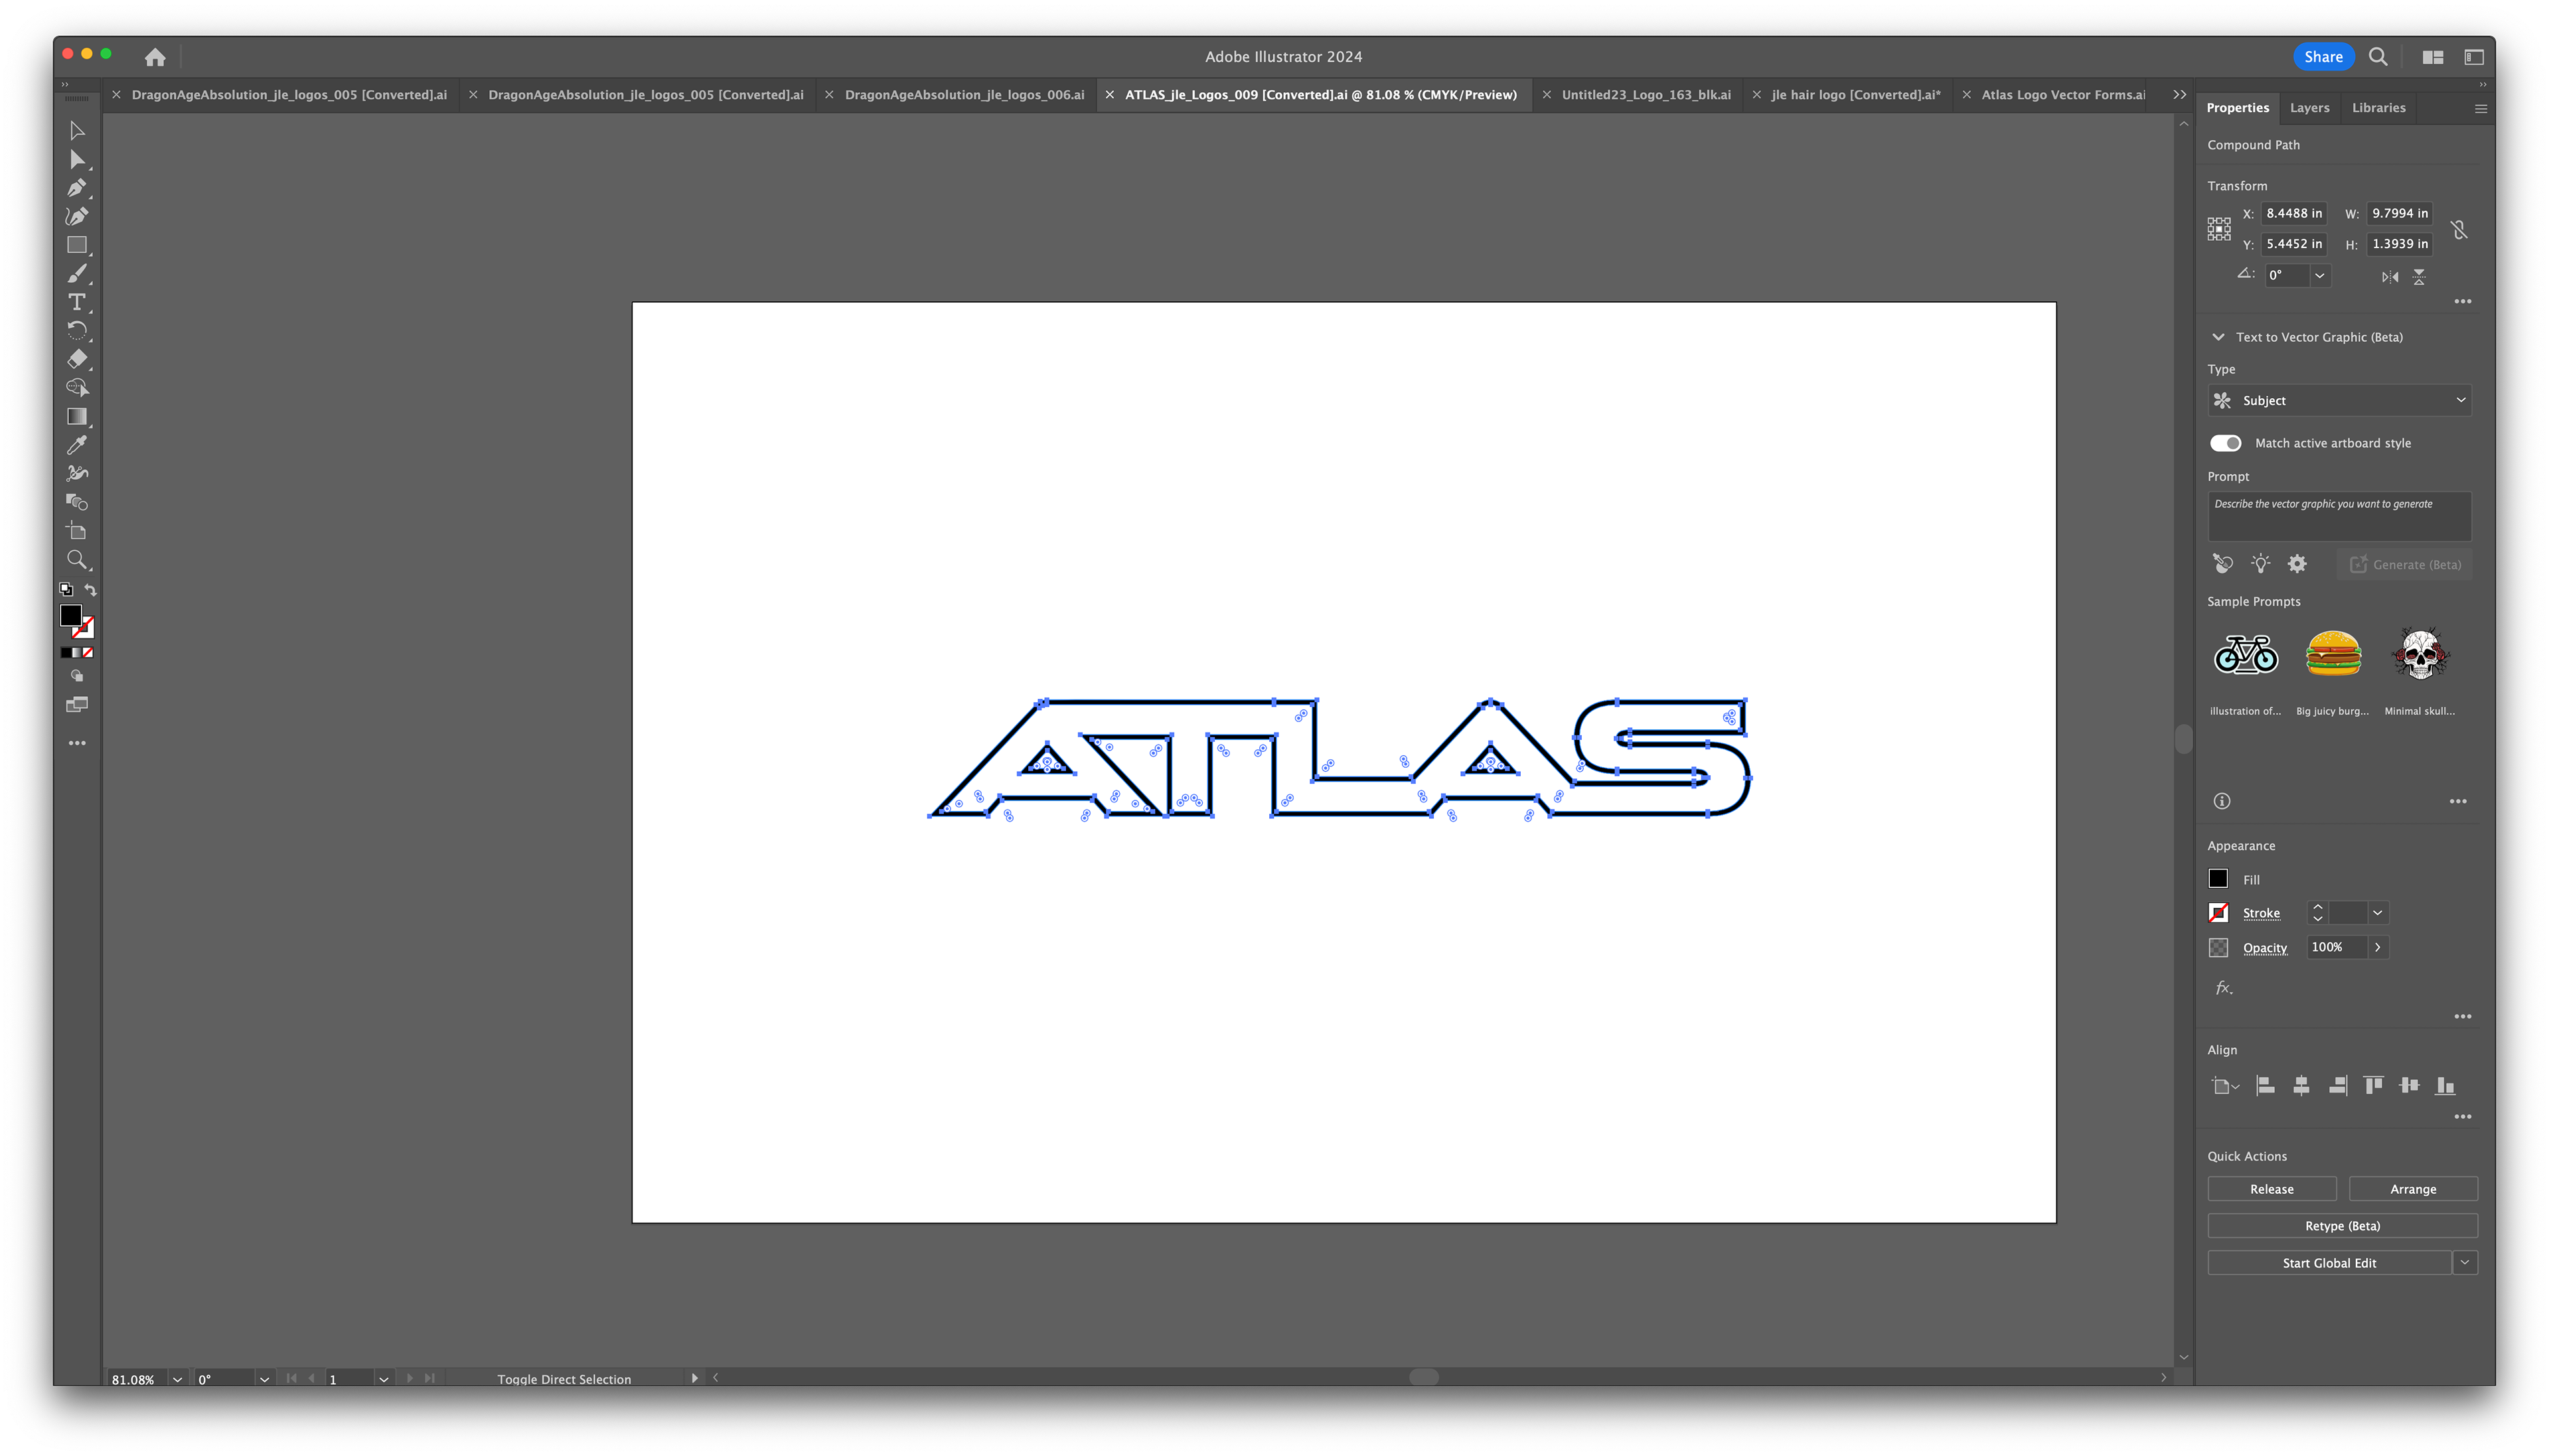Click the Fill color swatch in Appearance
2549x1456 pixels.
(x=2218, y=879)
